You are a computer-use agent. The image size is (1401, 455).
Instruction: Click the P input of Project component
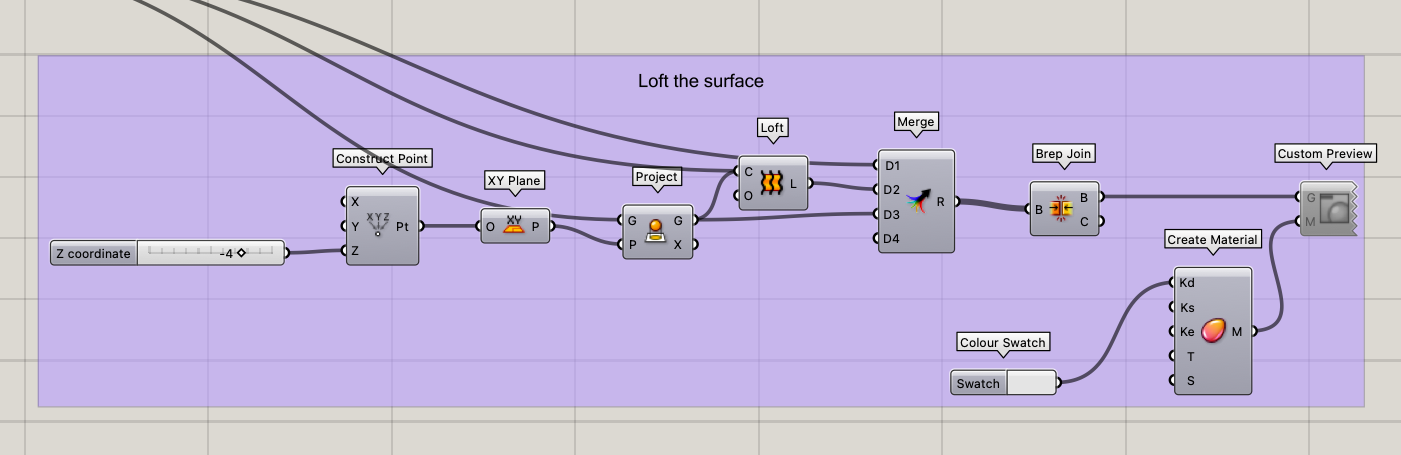coord(632,244)
